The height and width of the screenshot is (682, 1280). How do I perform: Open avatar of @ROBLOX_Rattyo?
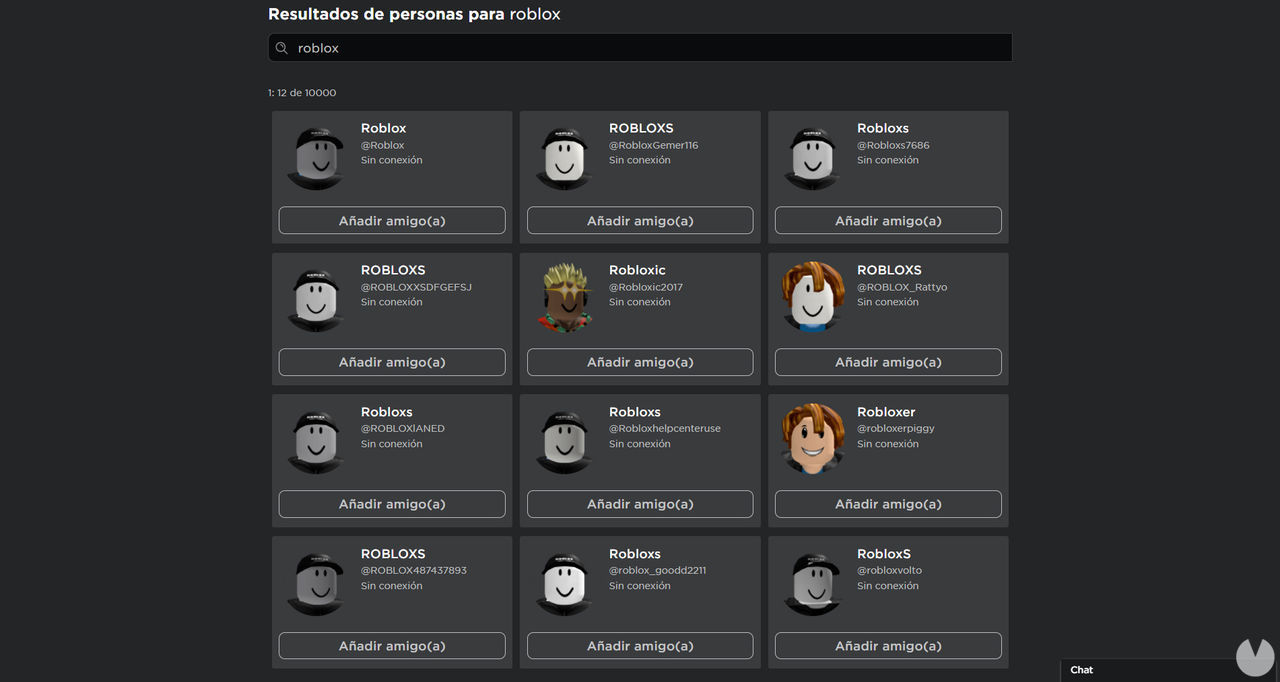click(812, 298)
